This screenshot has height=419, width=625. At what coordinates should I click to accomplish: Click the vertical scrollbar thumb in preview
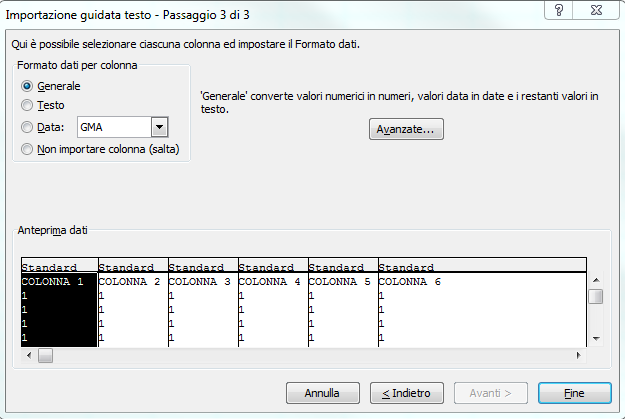click(596, 297)
